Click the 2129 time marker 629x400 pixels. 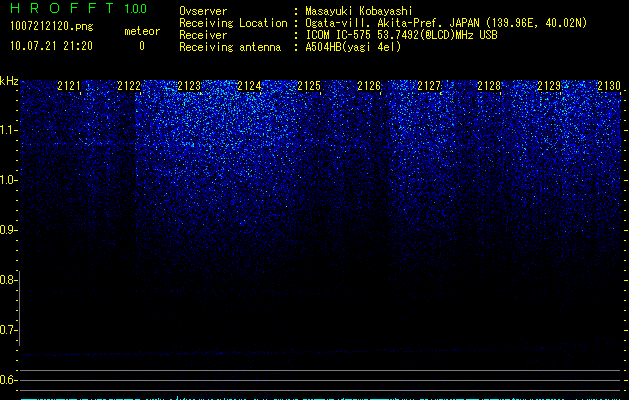tap(549, 86)
